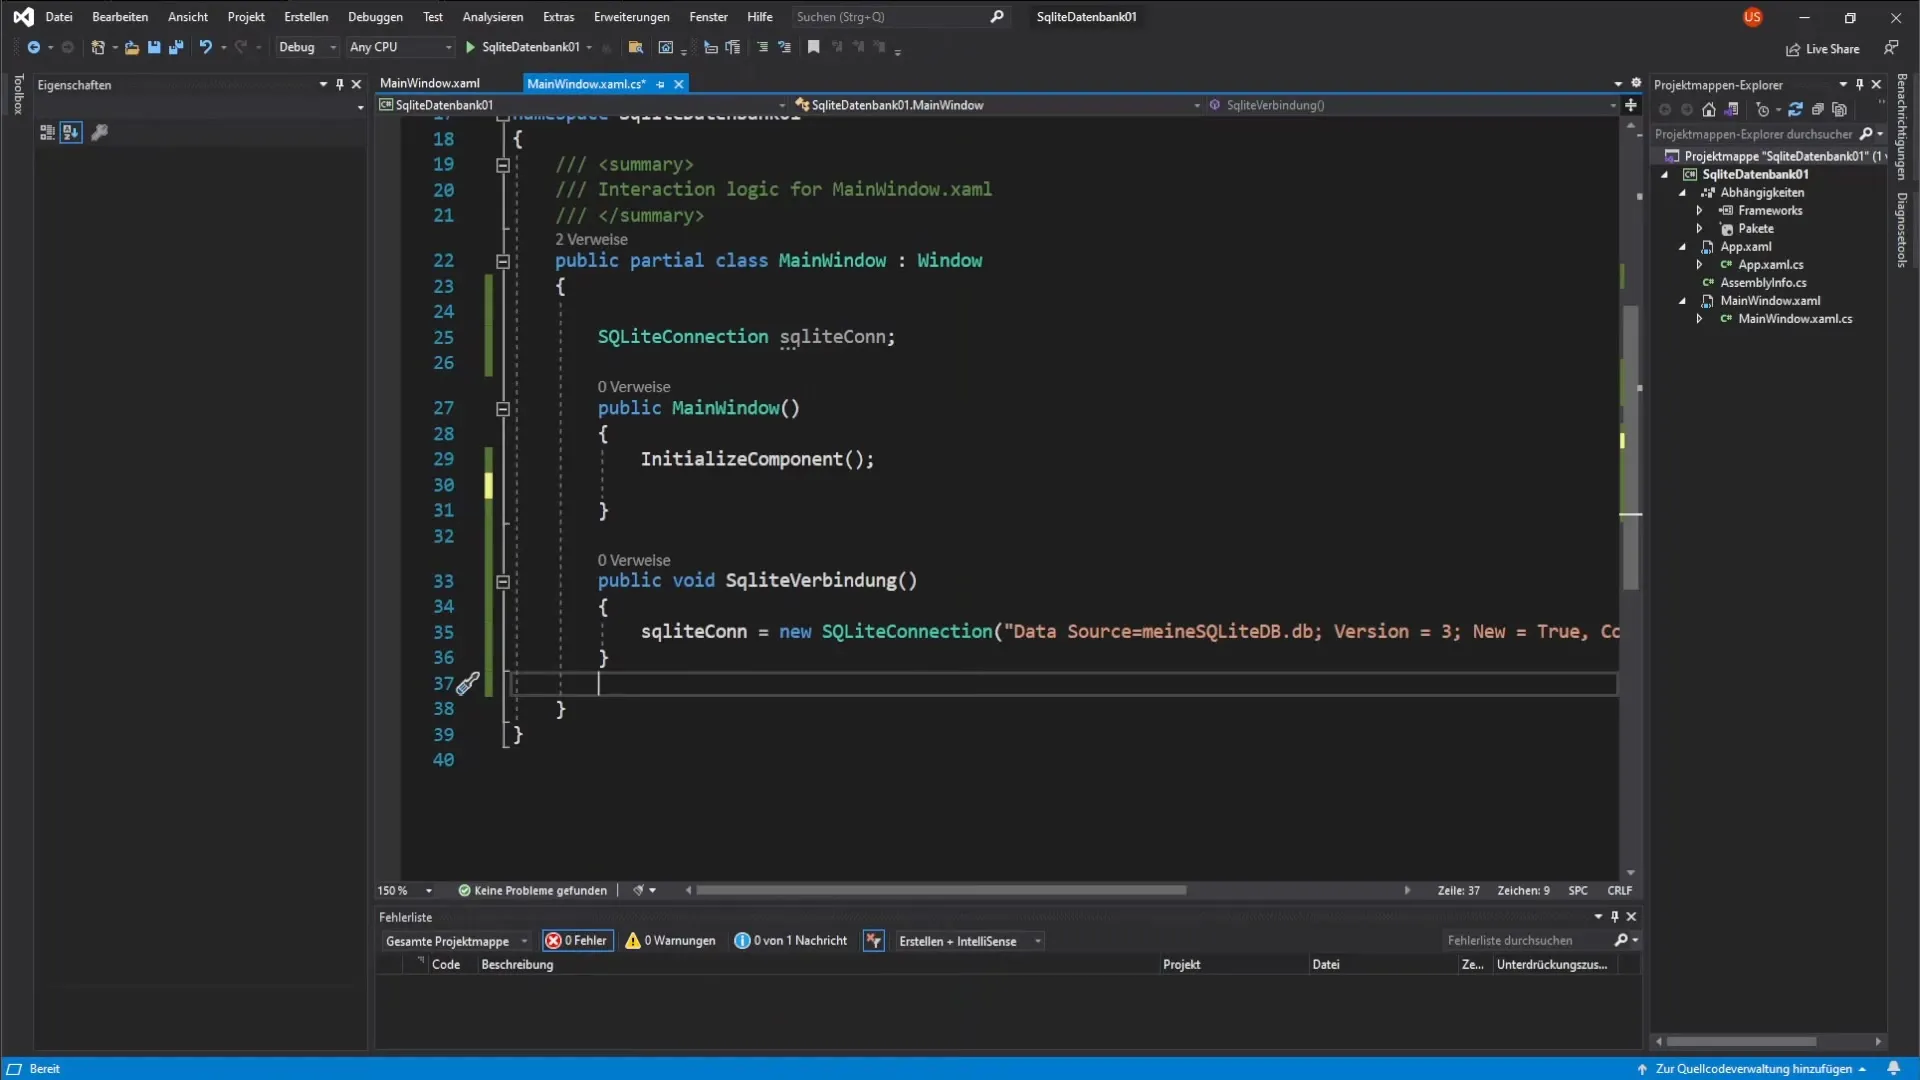Click the 2 Verweise code lens link
The image size is (1920, 1080).
[591, 240]
